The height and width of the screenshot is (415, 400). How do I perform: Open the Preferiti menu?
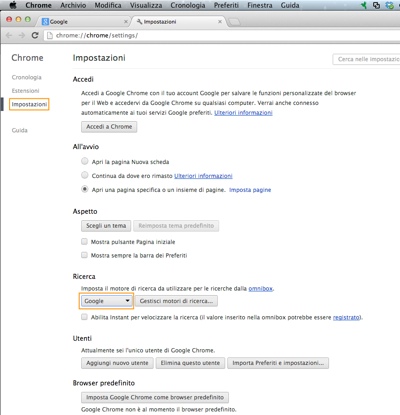click(x=226, y=5)
